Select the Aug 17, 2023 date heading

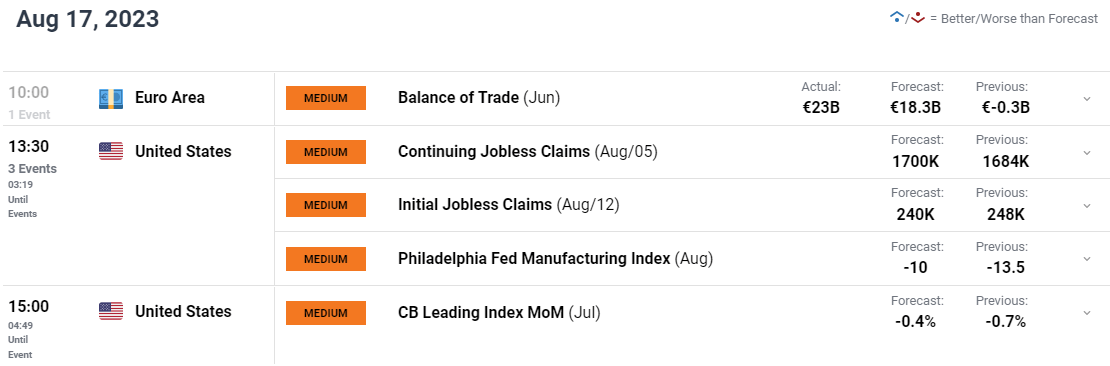pyautogui.click(x=88, y=20)
